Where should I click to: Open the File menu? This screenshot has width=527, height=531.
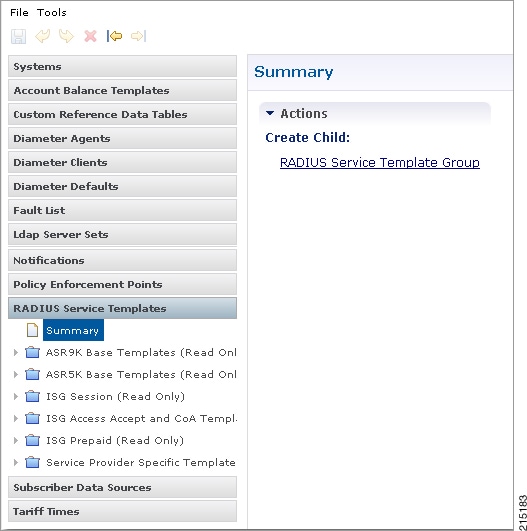(19, 13)
